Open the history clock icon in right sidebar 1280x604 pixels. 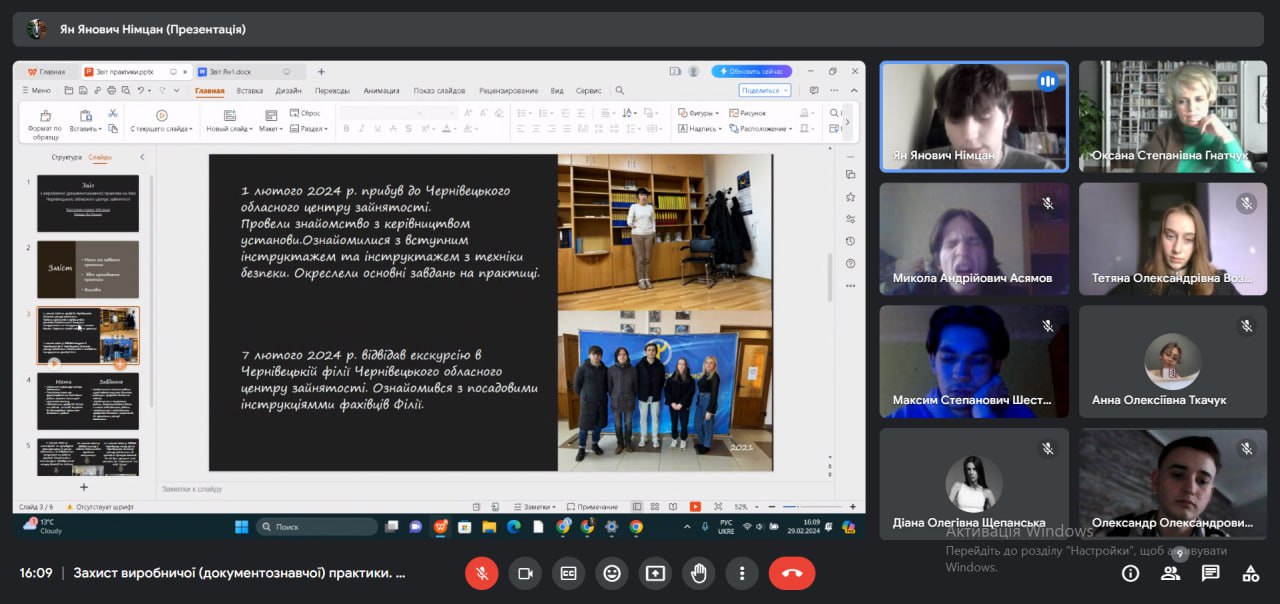coord(850,241)
